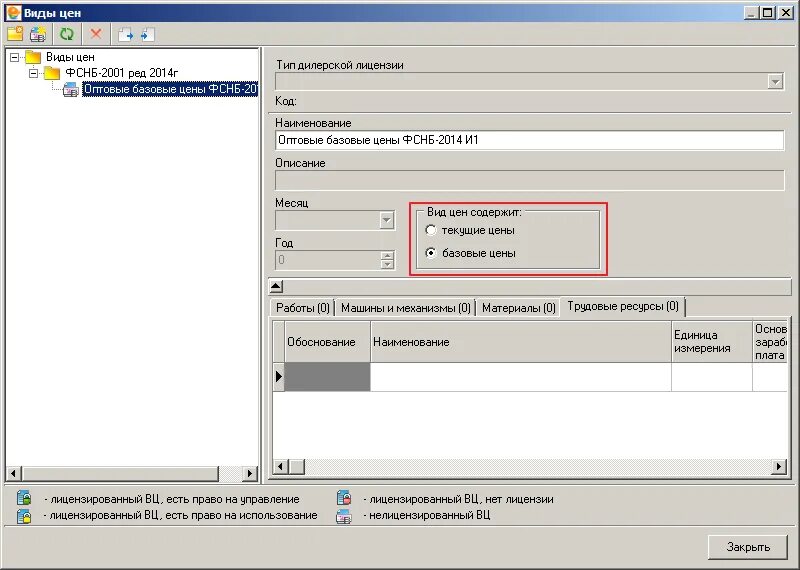Click the grey Обоснование cell in first row

(x=328, y=377)
